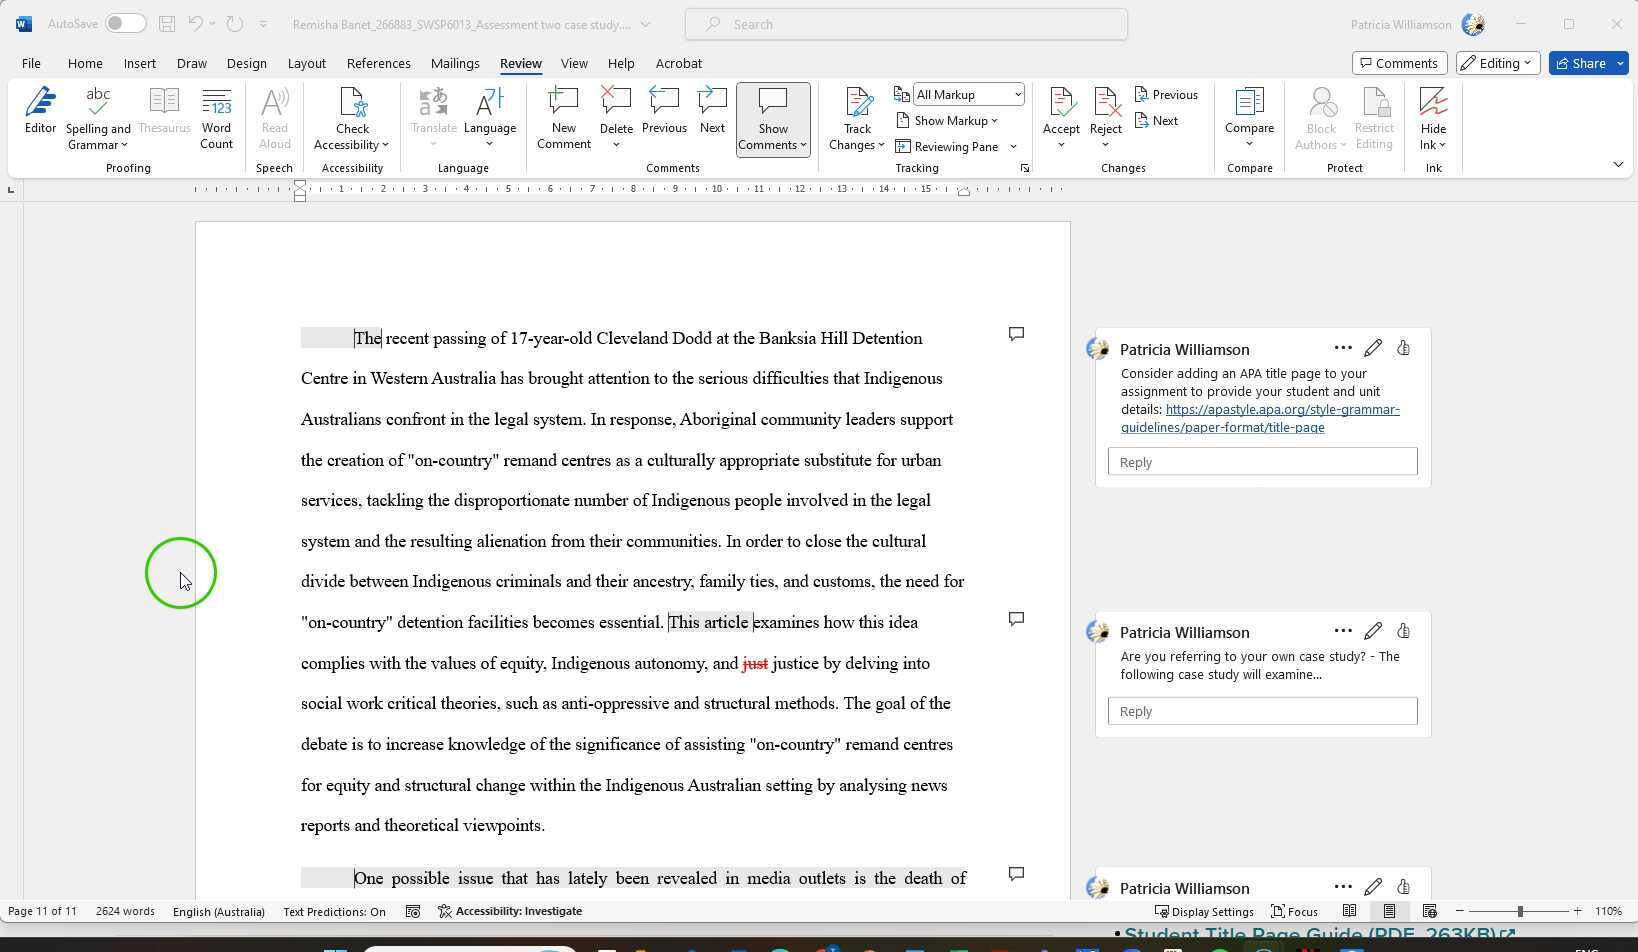Click the Share button
This screenshot has width=1638, height=952.
1587,63
